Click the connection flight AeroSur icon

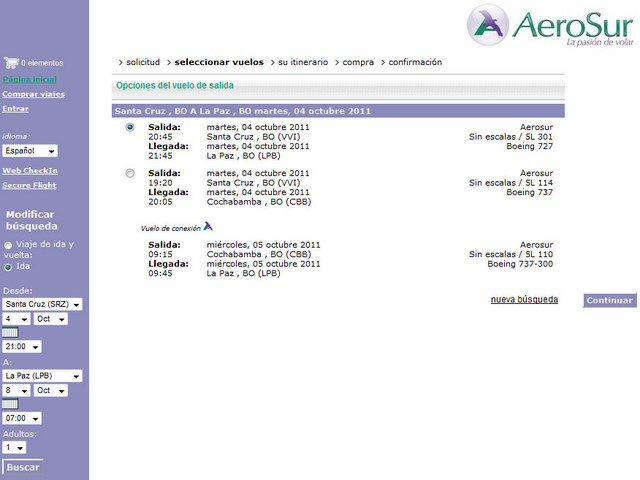208,226
